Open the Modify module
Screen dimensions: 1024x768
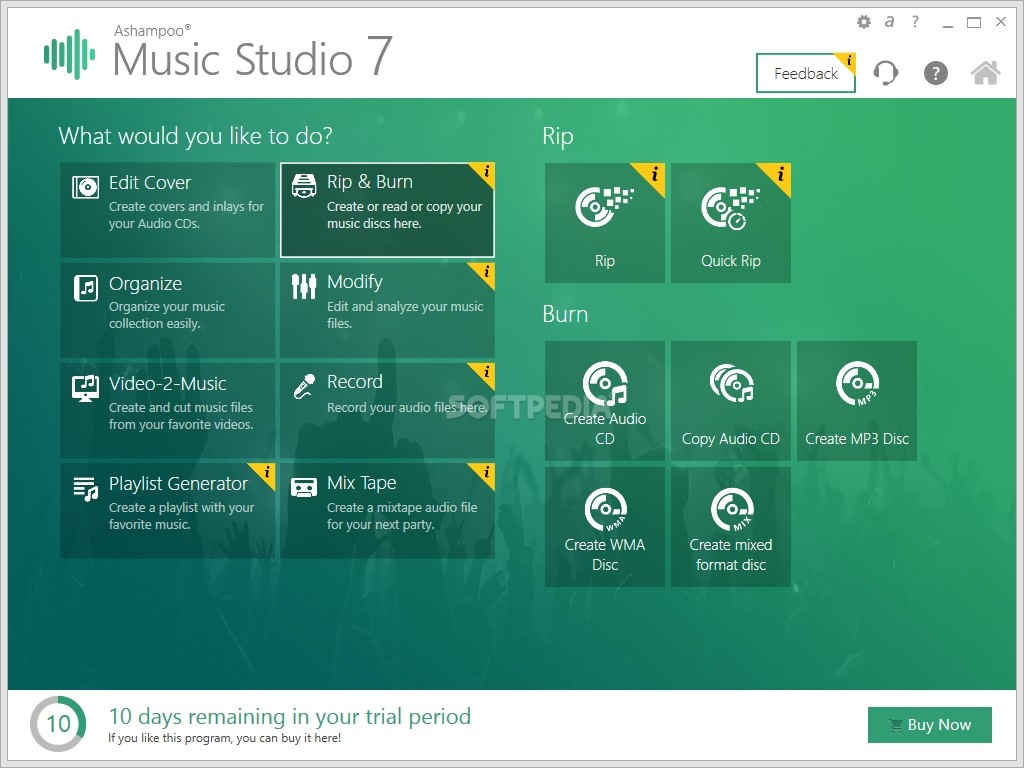pos(387,310)
